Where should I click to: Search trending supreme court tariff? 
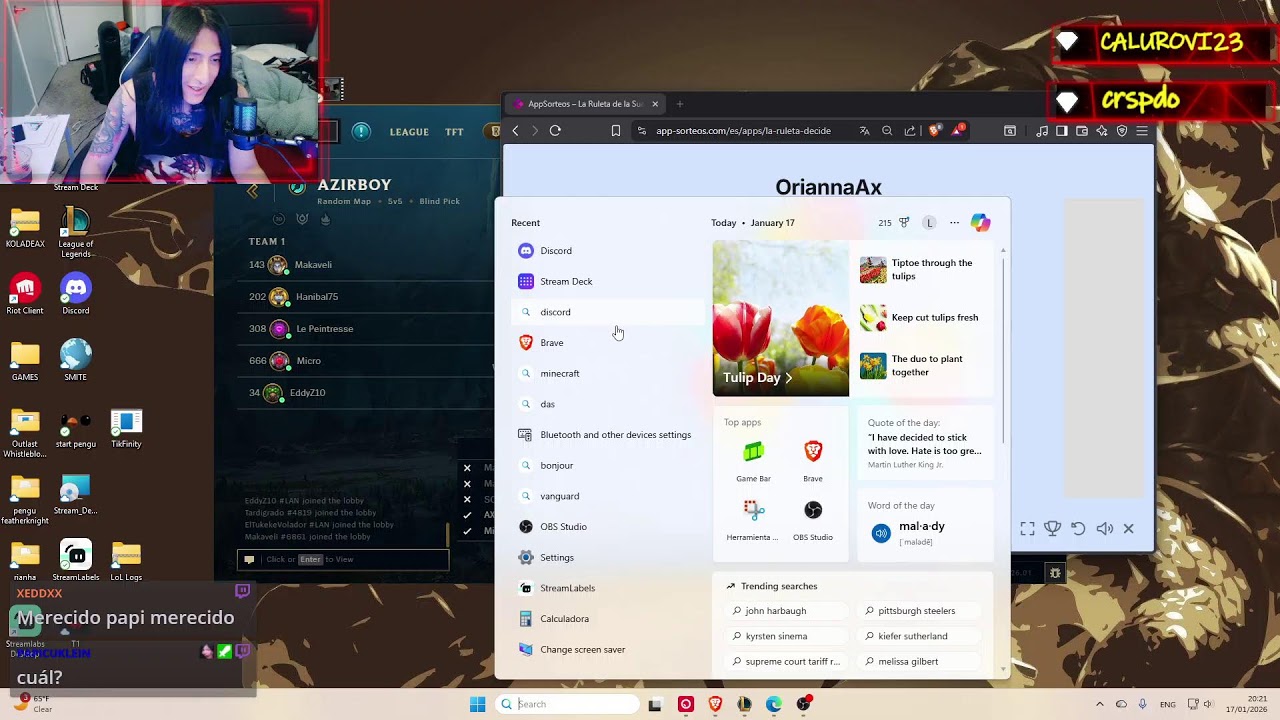pyautogui.click(x=786, y=661)
